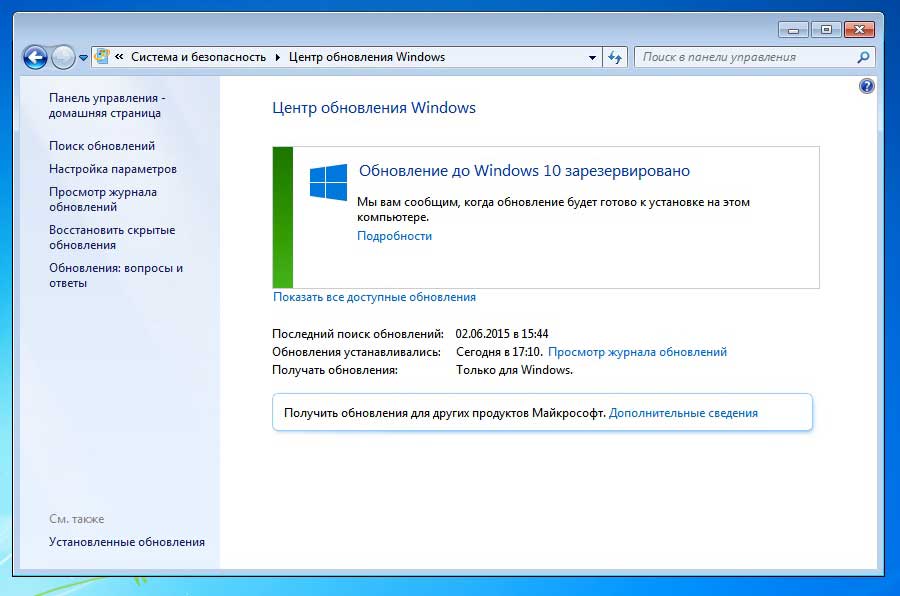900x596 pixels.
Task: Open 'Поиск обновлений' in the sidebar
Action: (x=102, y=146)
